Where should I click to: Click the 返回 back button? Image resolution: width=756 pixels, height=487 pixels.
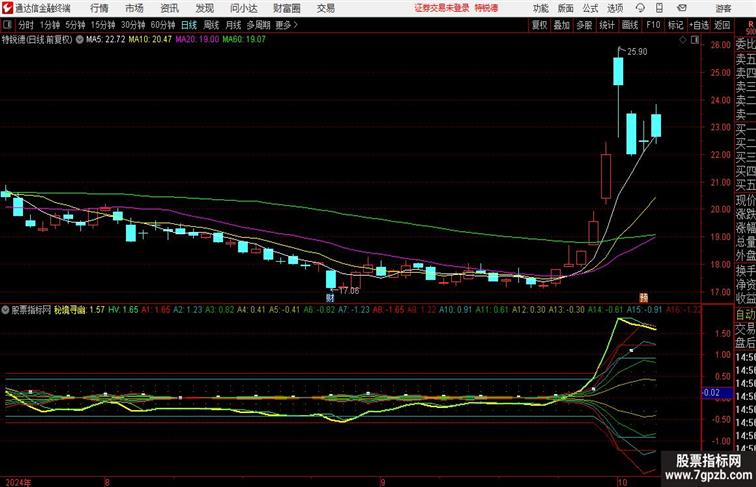pos(722,25)
